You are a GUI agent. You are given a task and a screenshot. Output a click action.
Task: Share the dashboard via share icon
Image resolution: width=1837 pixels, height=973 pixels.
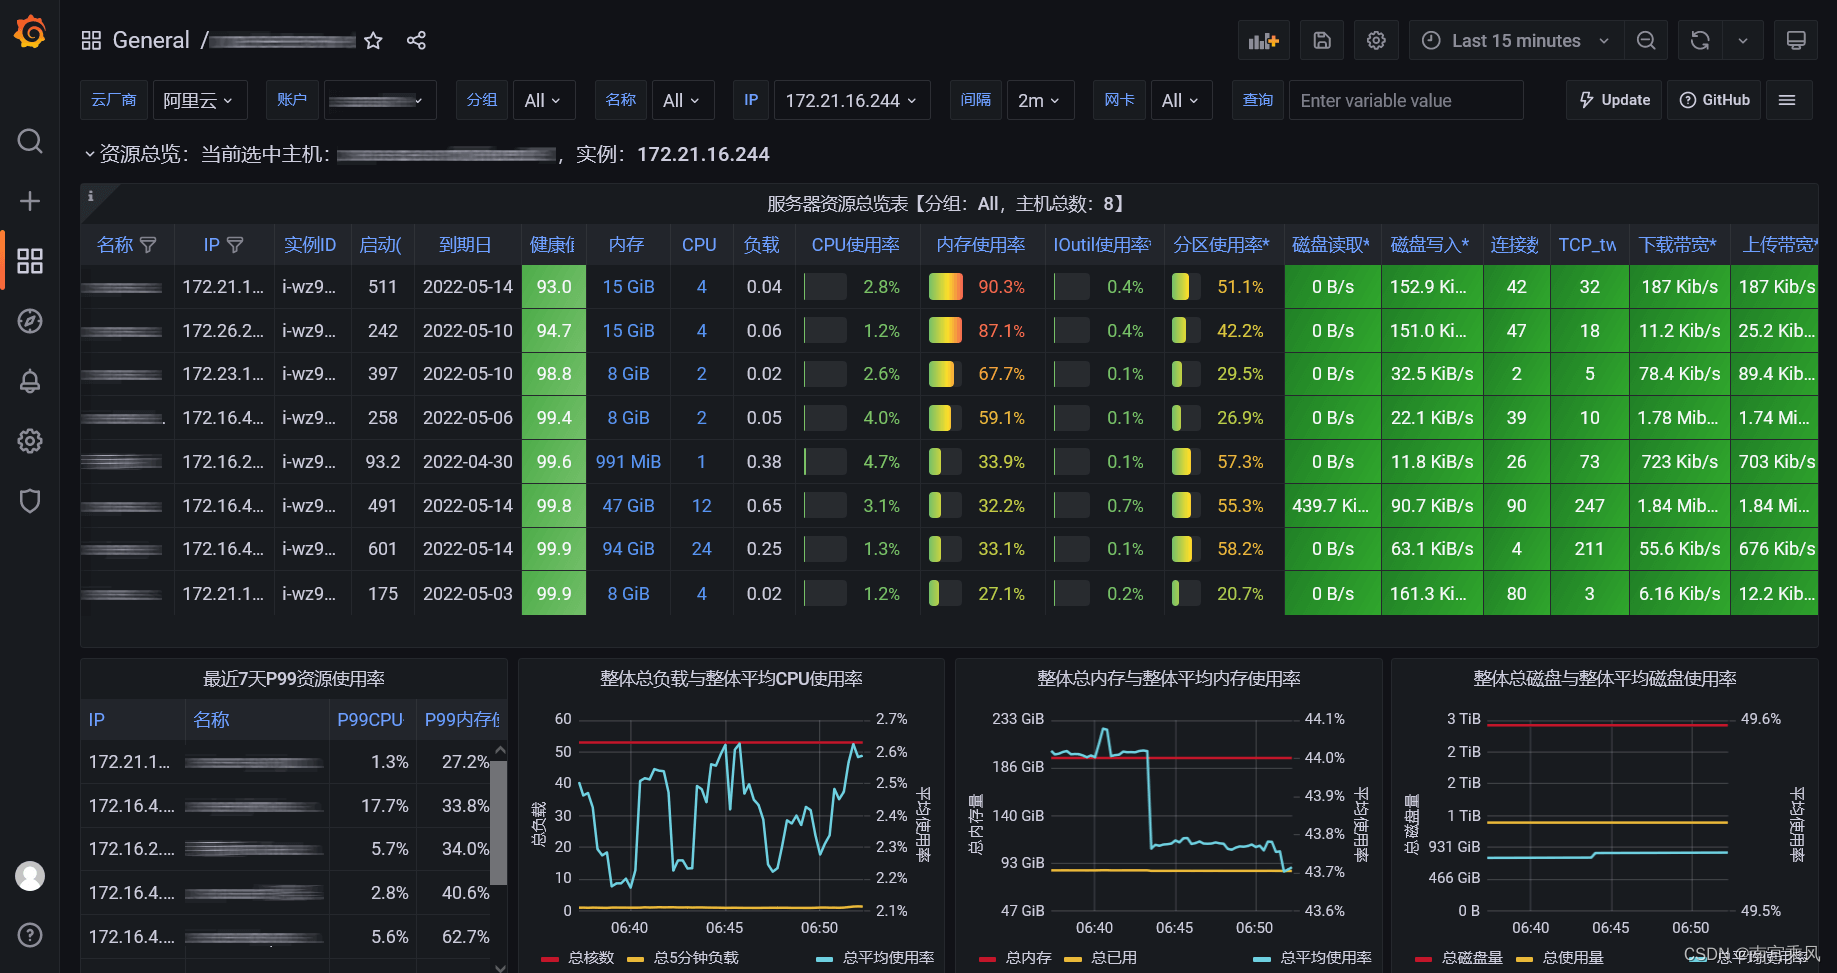pos(416,40)
